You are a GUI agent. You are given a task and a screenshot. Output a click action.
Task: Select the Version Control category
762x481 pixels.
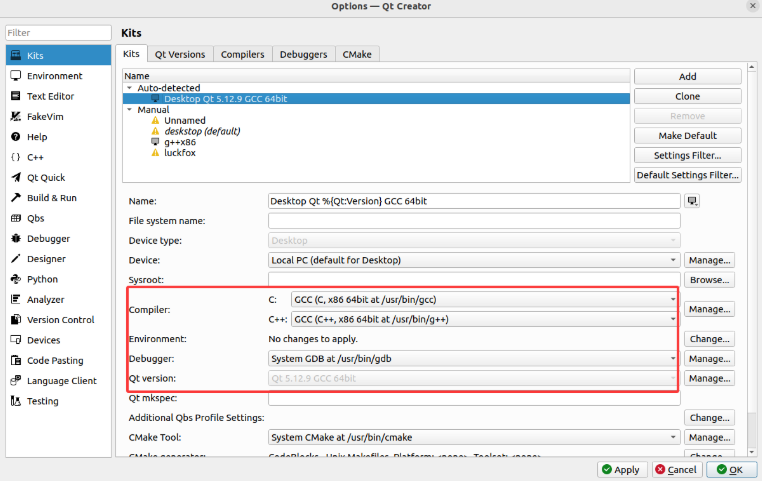[x=60, y=320]
